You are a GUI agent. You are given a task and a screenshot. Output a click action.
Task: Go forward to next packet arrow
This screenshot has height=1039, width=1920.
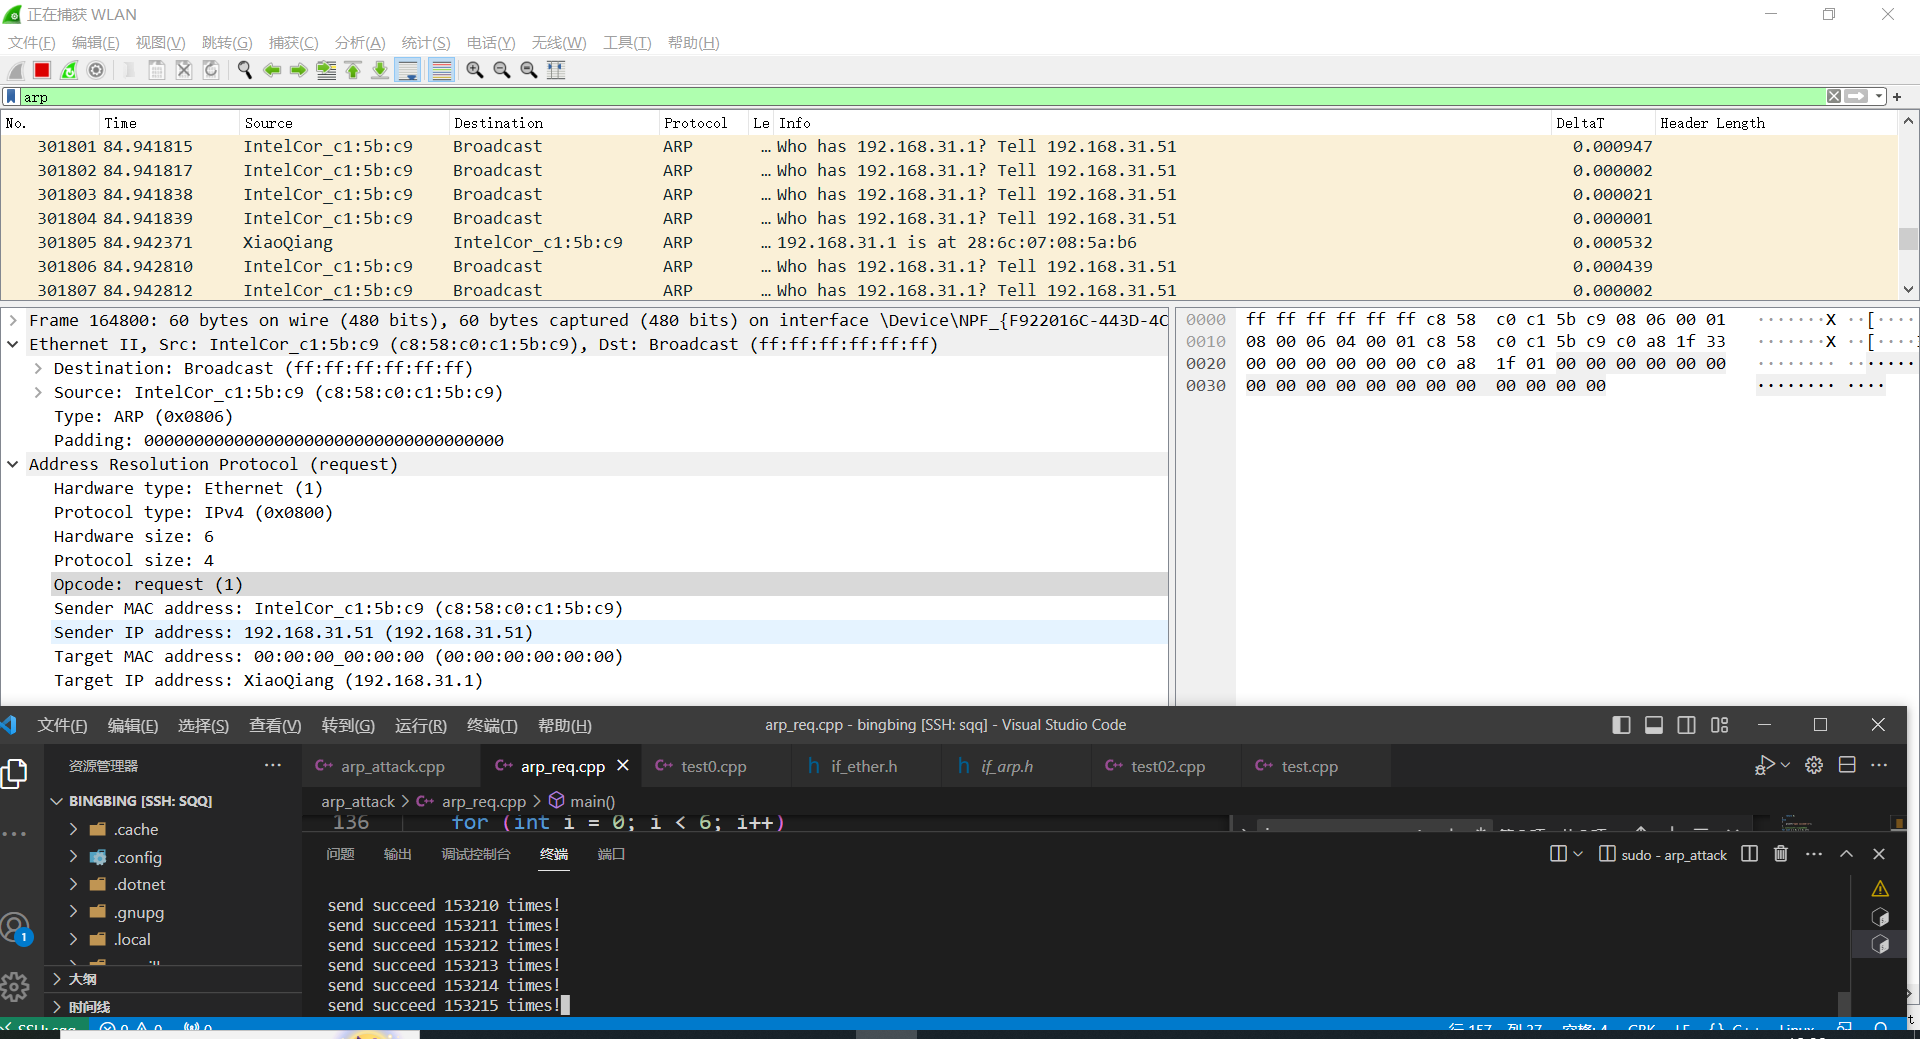[298, 70]
